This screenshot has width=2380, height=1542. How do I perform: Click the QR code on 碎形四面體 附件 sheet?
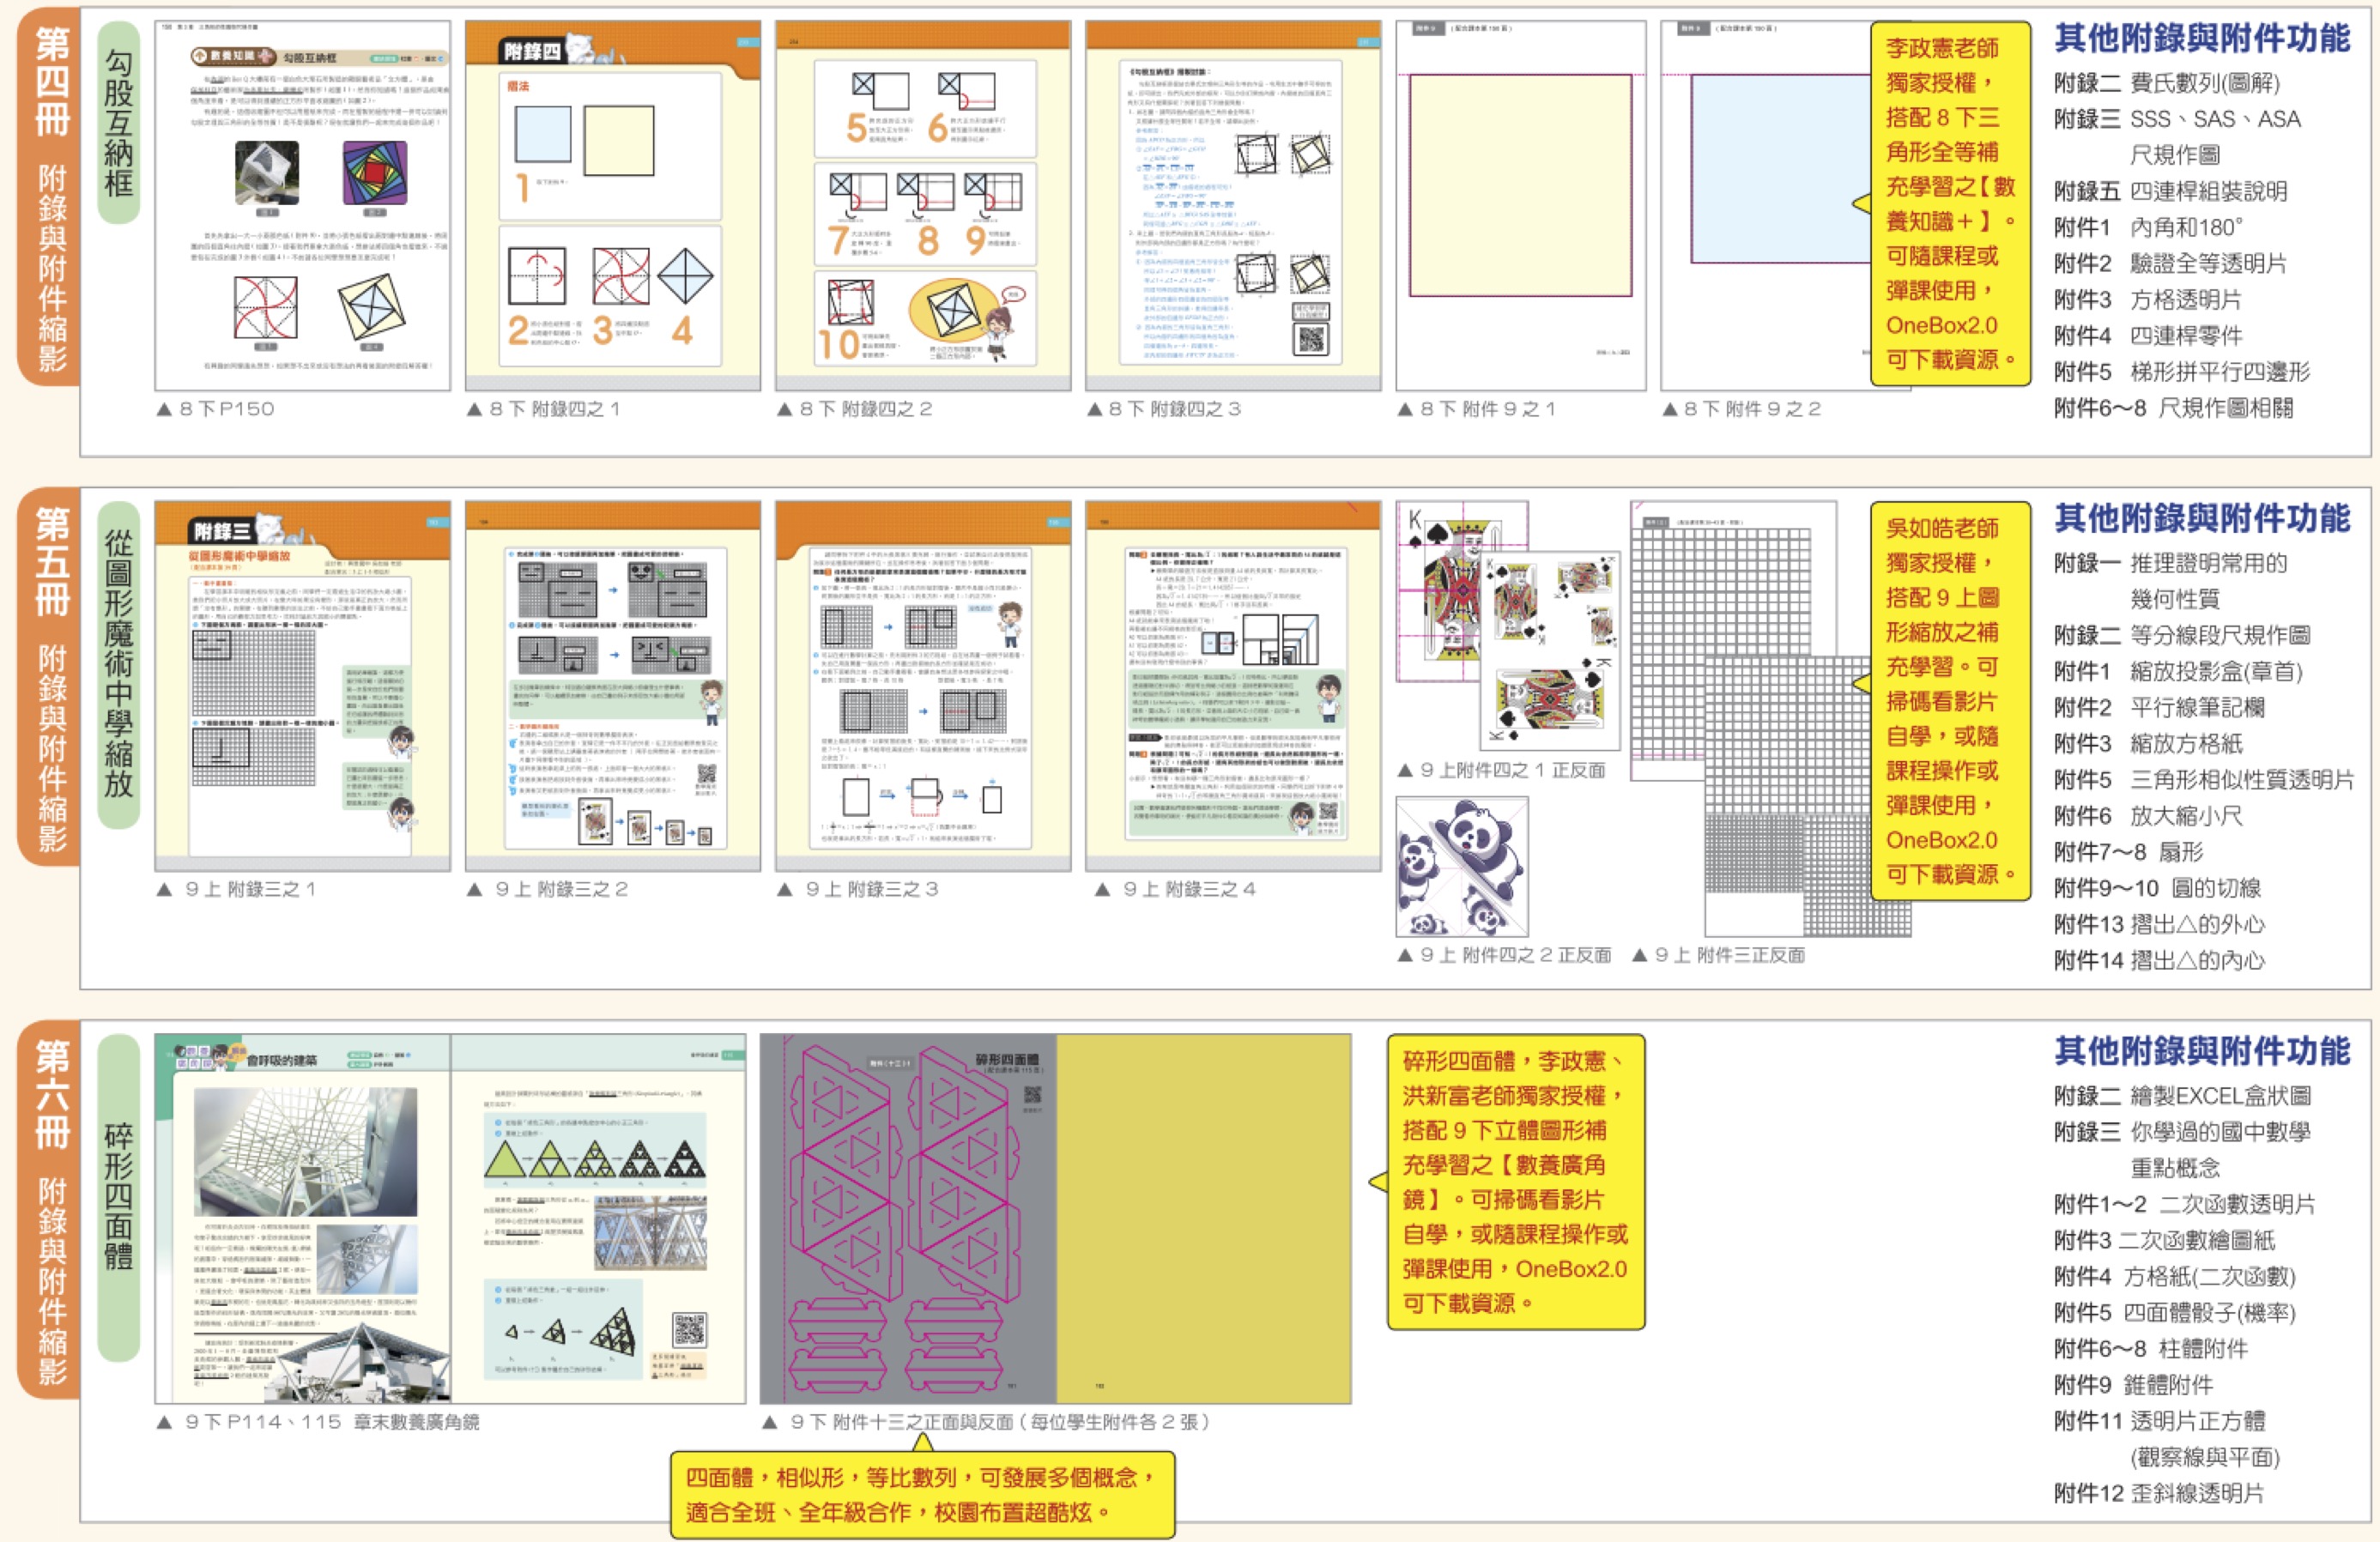(1033, 1095)
